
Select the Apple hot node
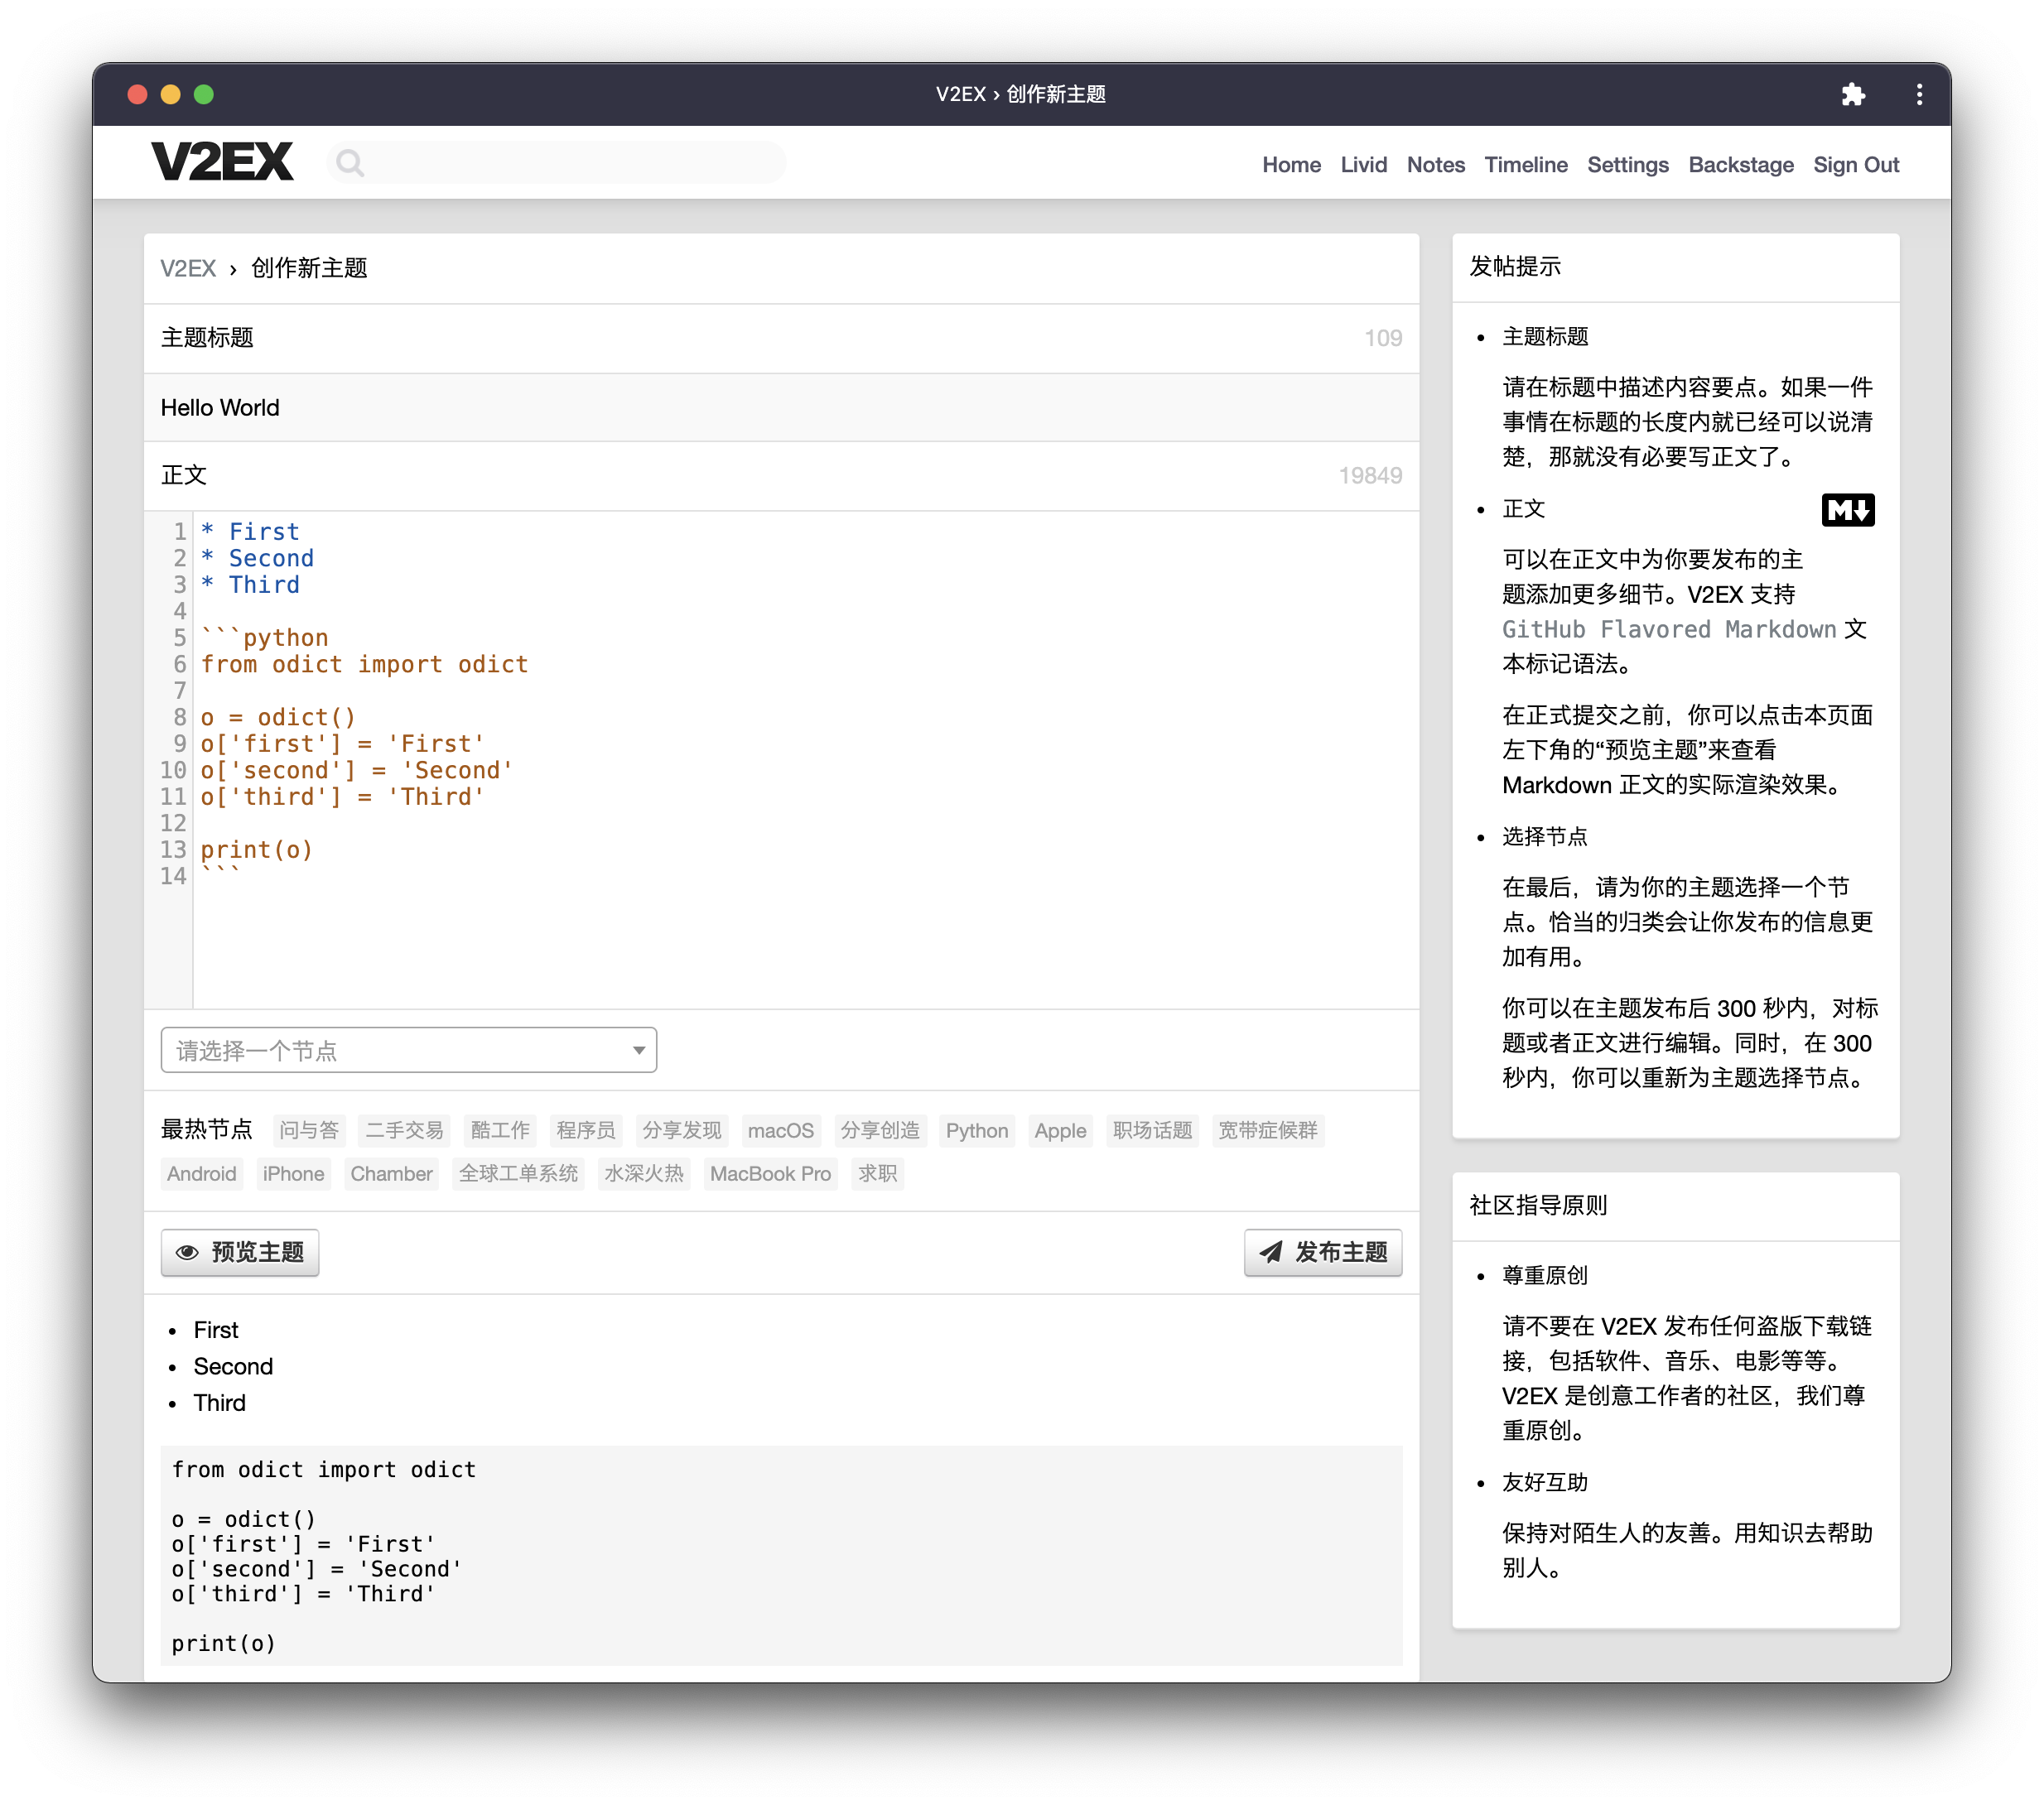pos(1060,1130)
